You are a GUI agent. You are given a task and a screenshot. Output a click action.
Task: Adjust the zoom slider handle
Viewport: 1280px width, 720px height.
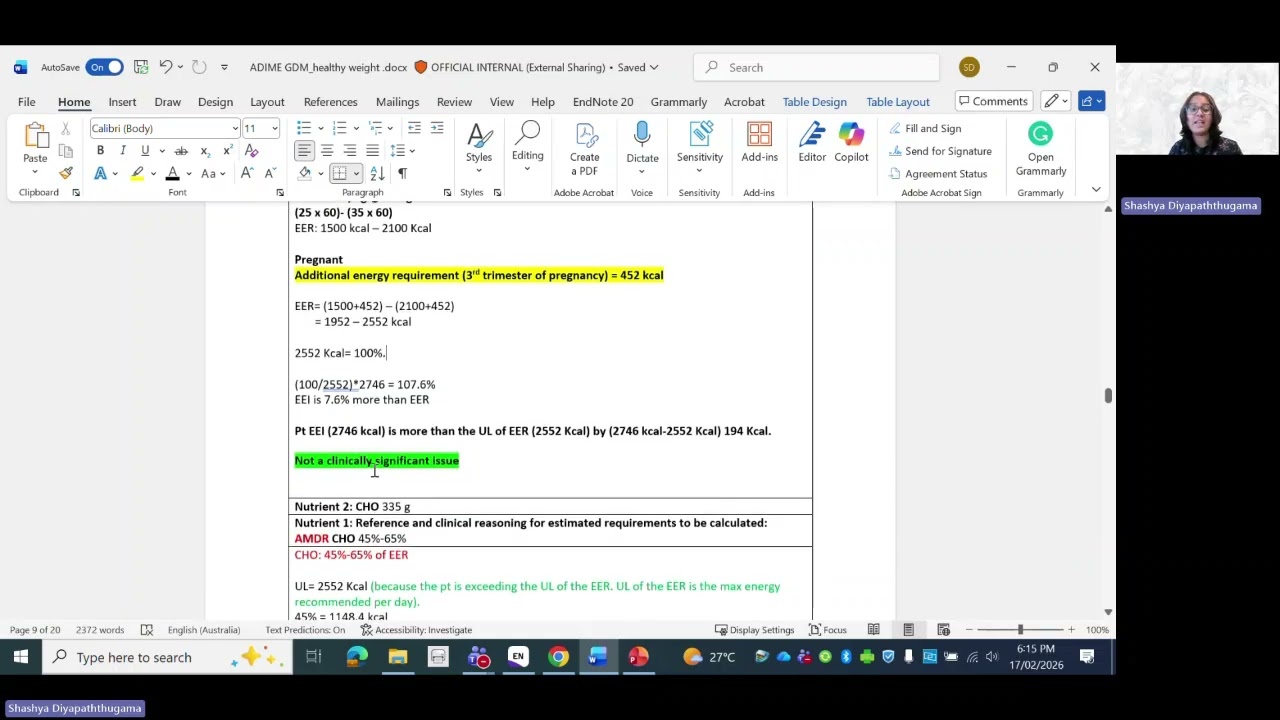pos(1020,630)
